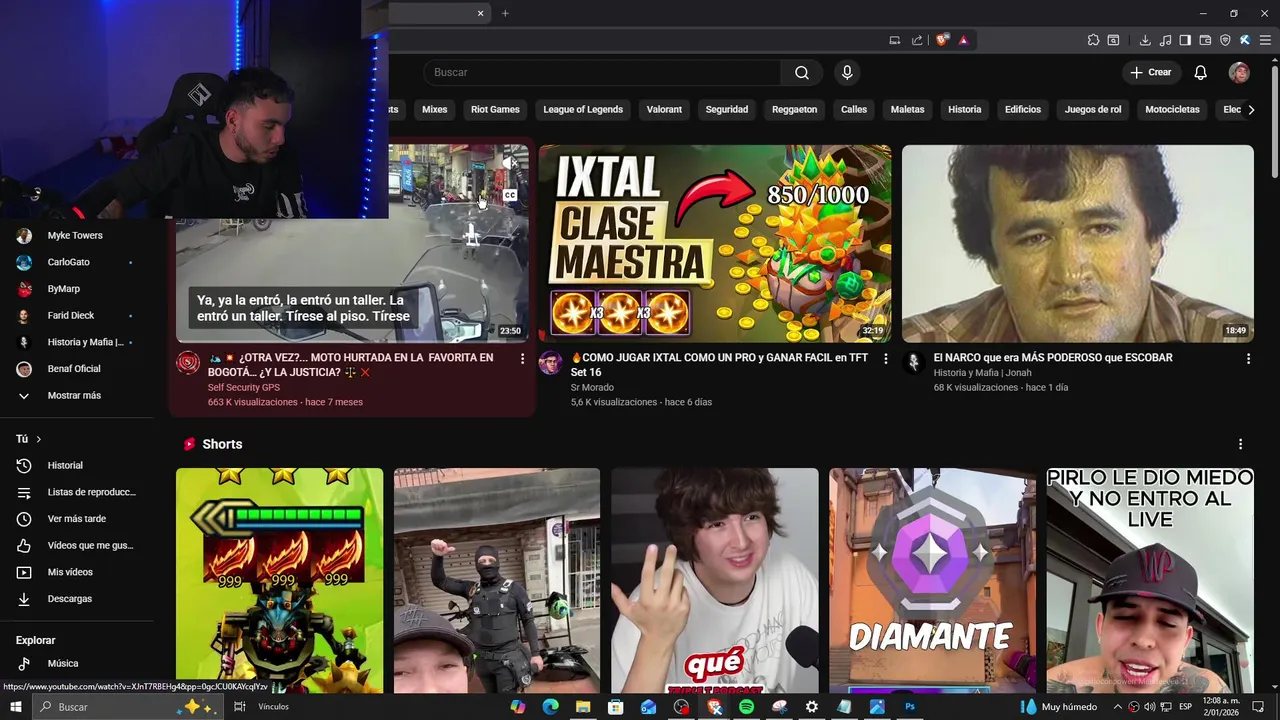
Task: Open options for Moto Hurtada video
Action: [x=522, y=358]
